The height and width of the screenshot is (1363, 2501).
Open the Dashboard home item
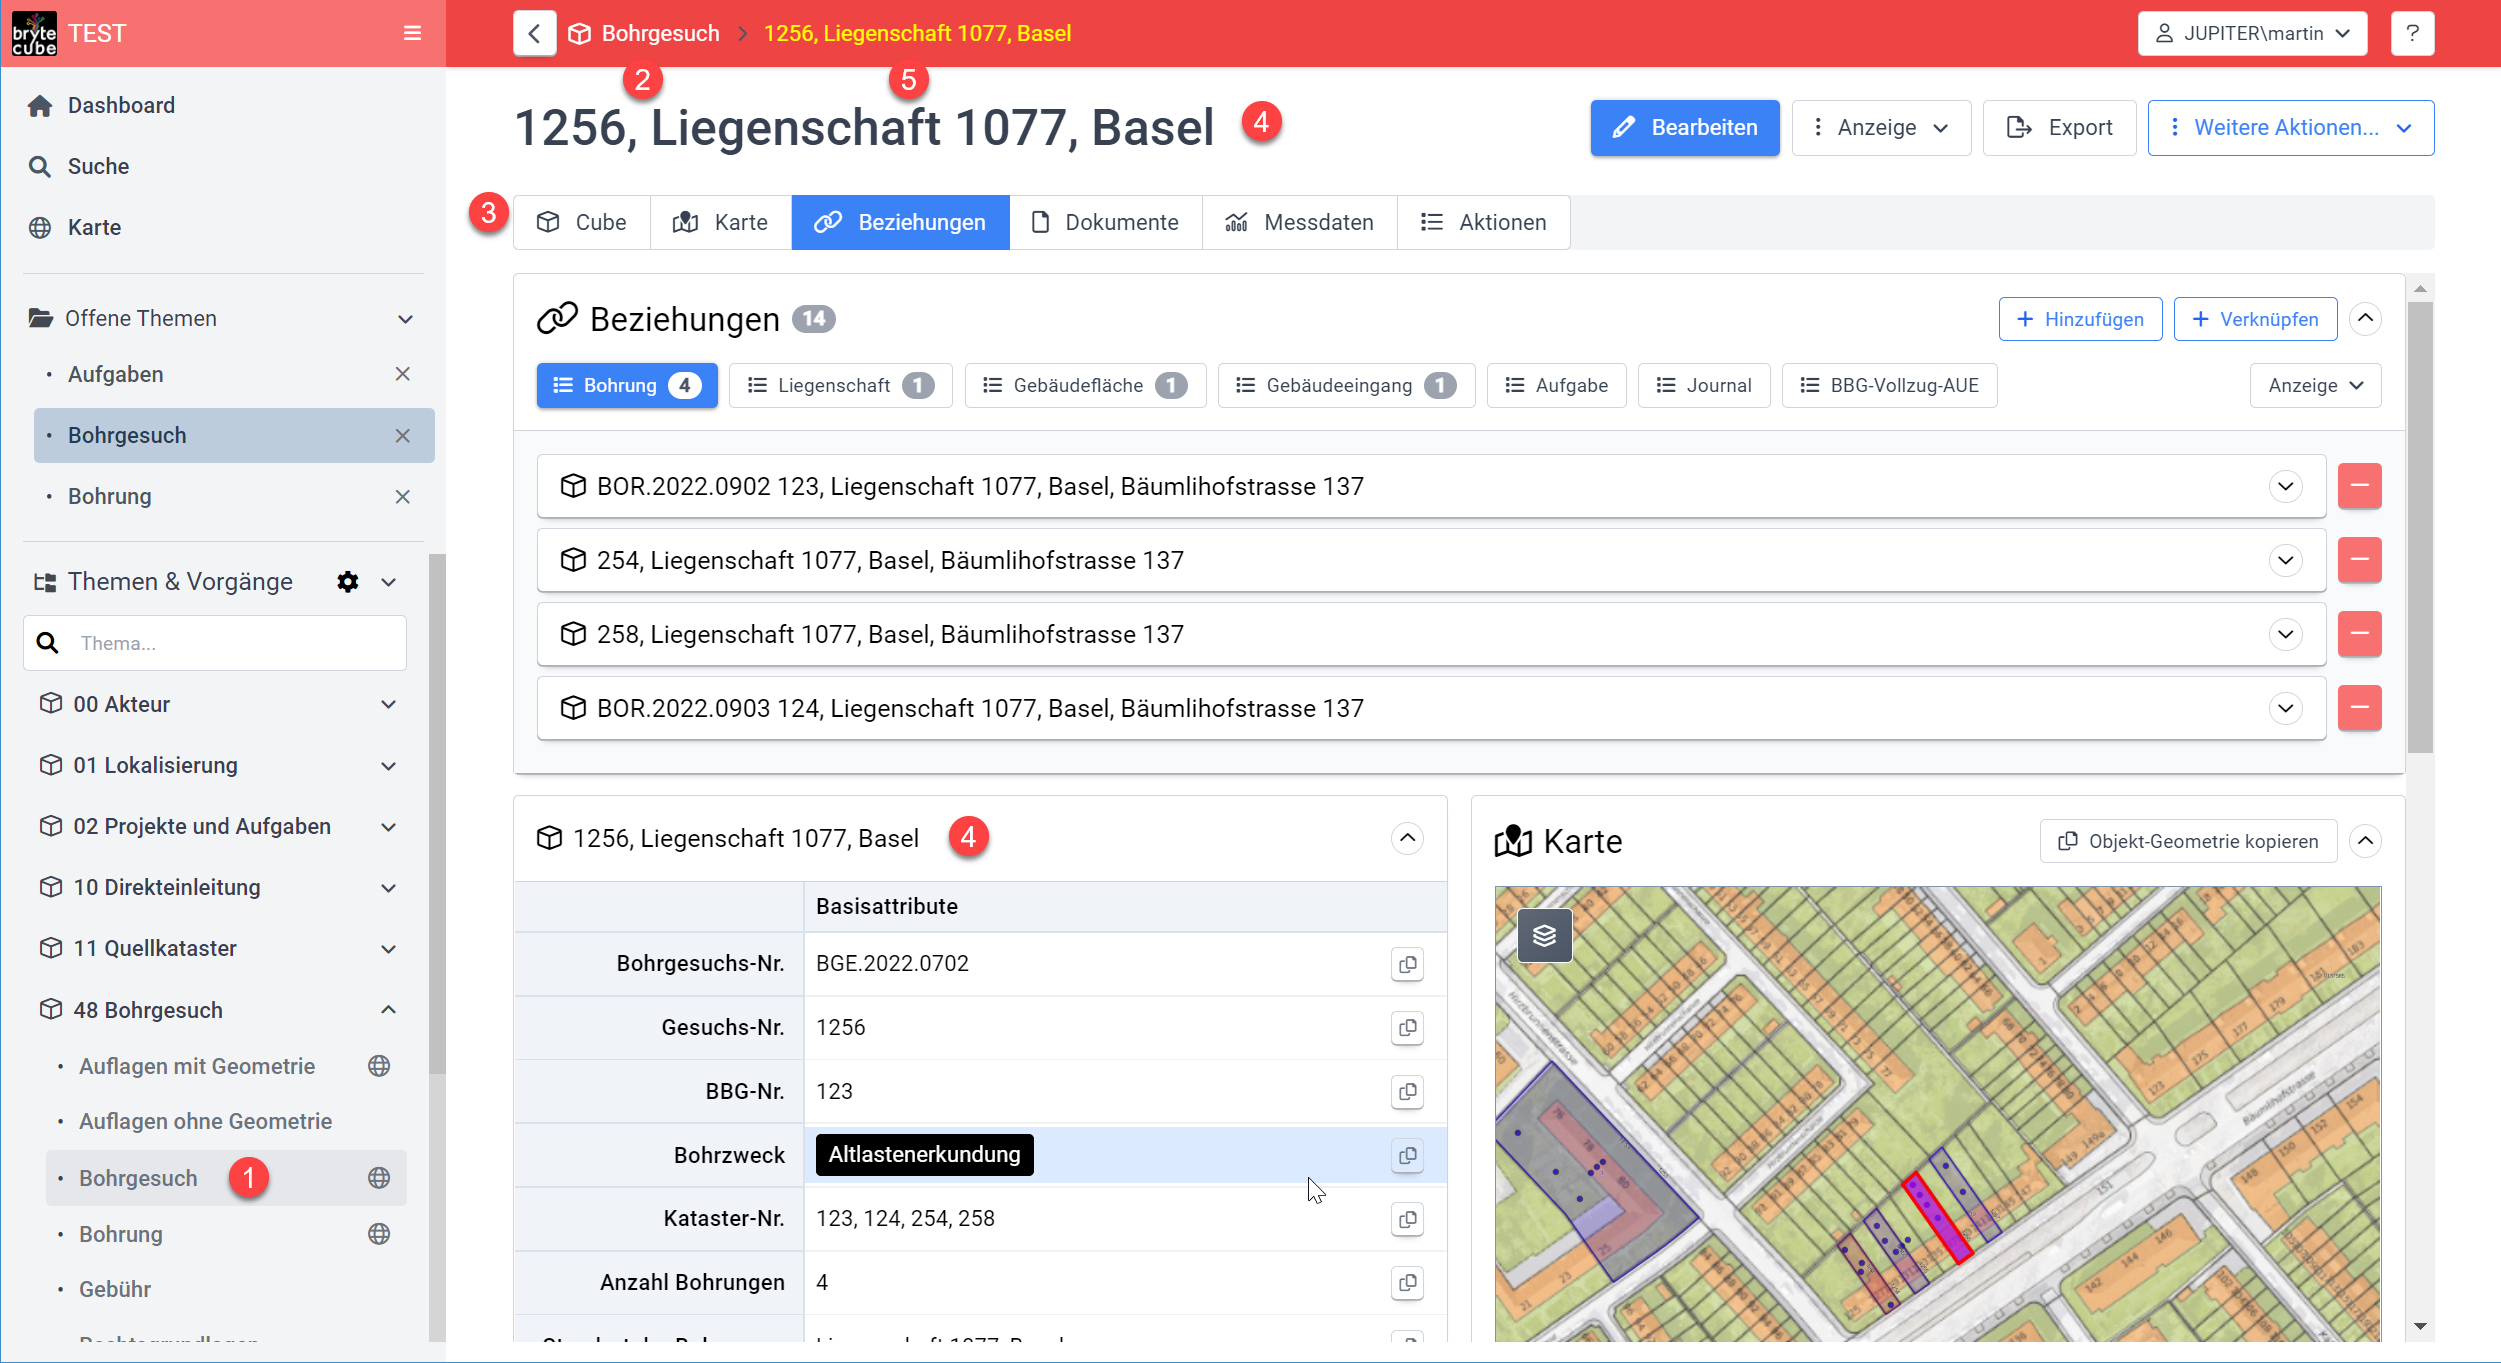[121, 105]
